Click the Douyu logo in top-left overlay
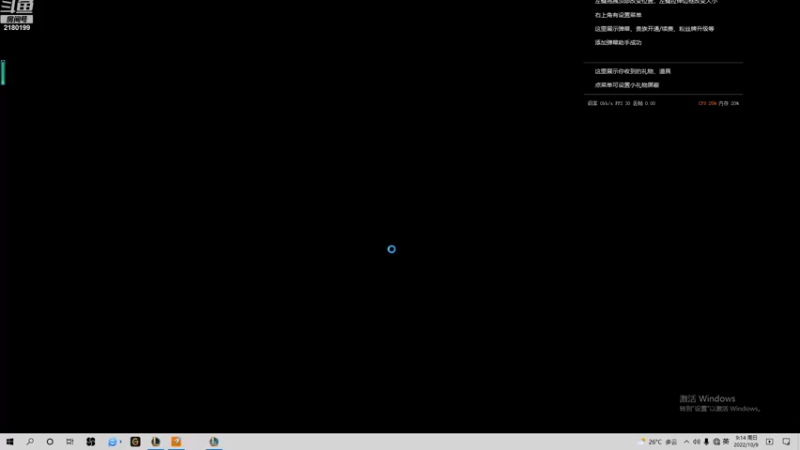 17,7
